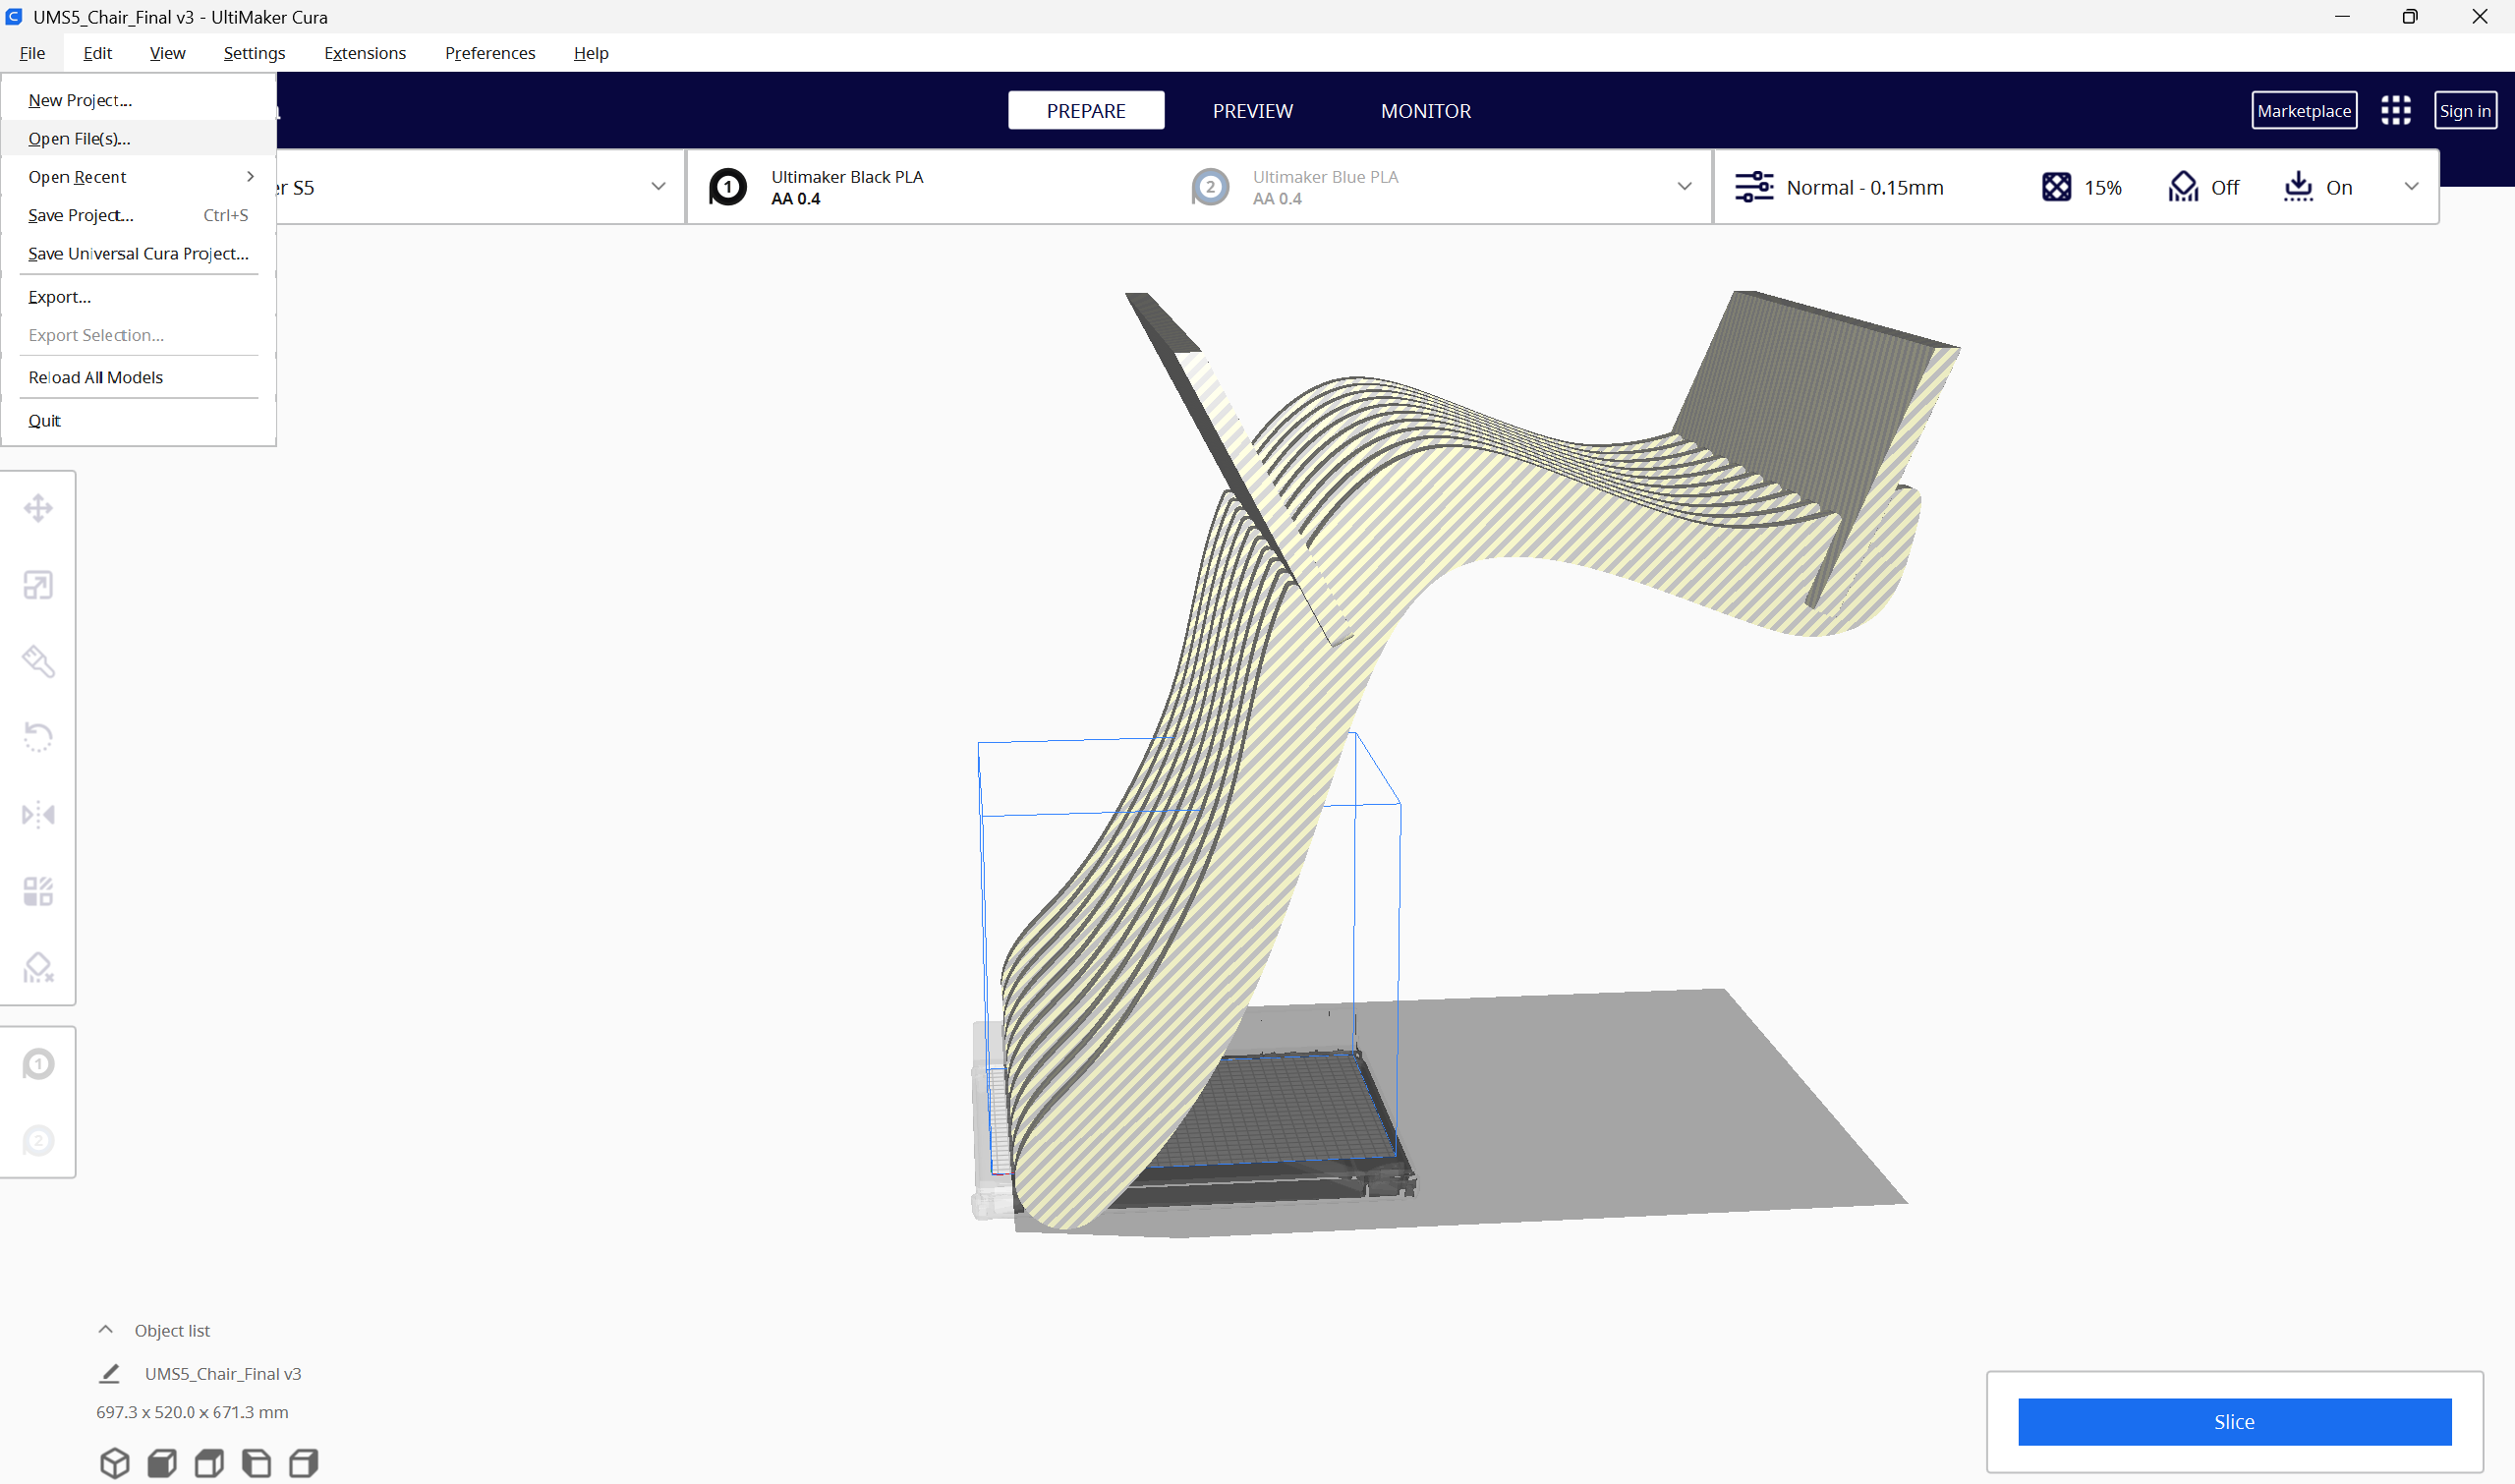Switch to left side view icon
Image resolution: width=2515 pixels, height=1484 pixels.
[x=256, y=1463]
